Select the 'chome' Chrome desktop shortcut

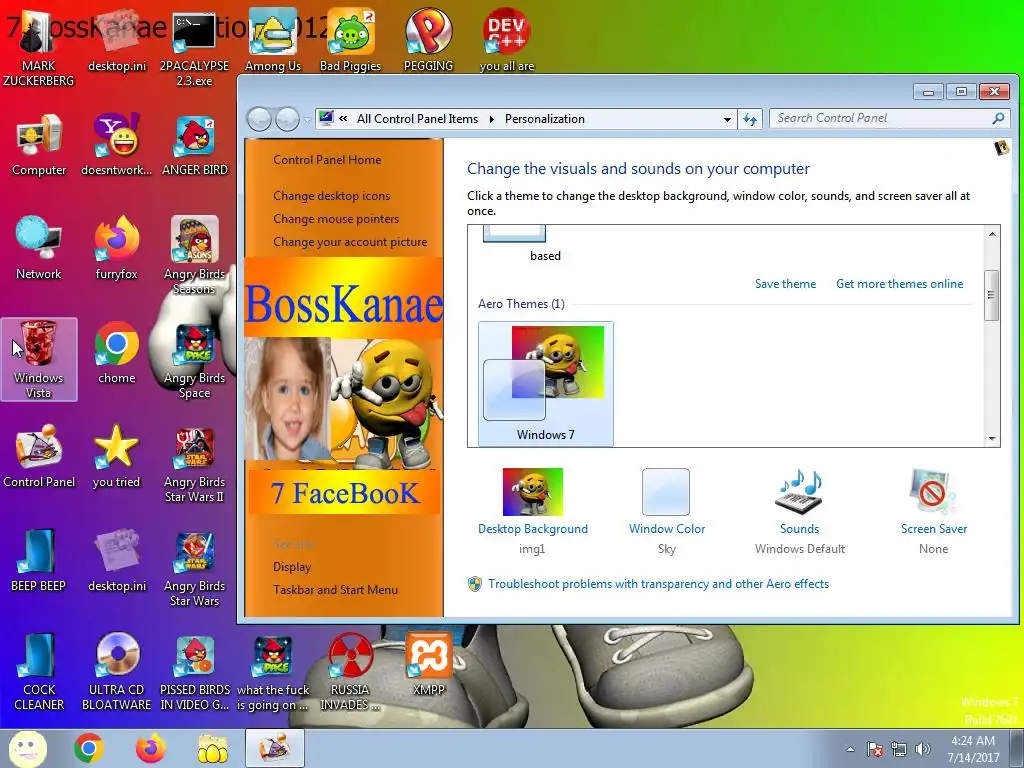[116, 353]
